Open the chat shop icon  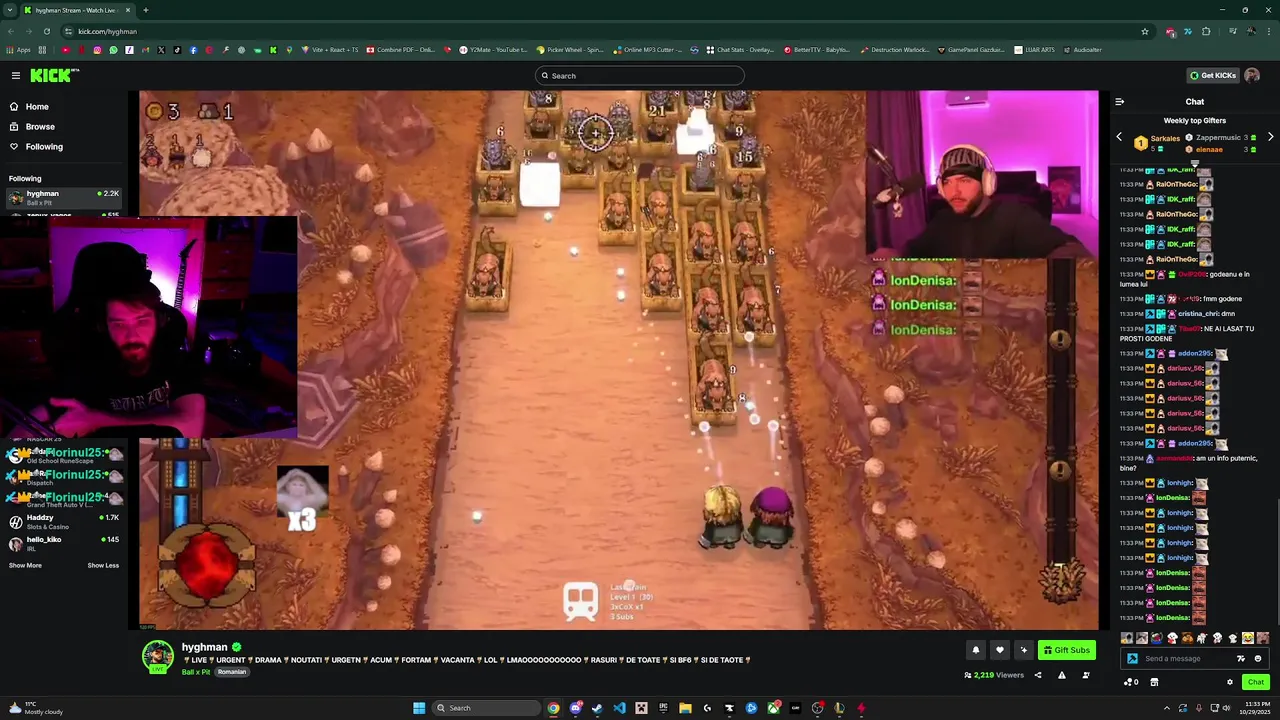(1154, 682)
